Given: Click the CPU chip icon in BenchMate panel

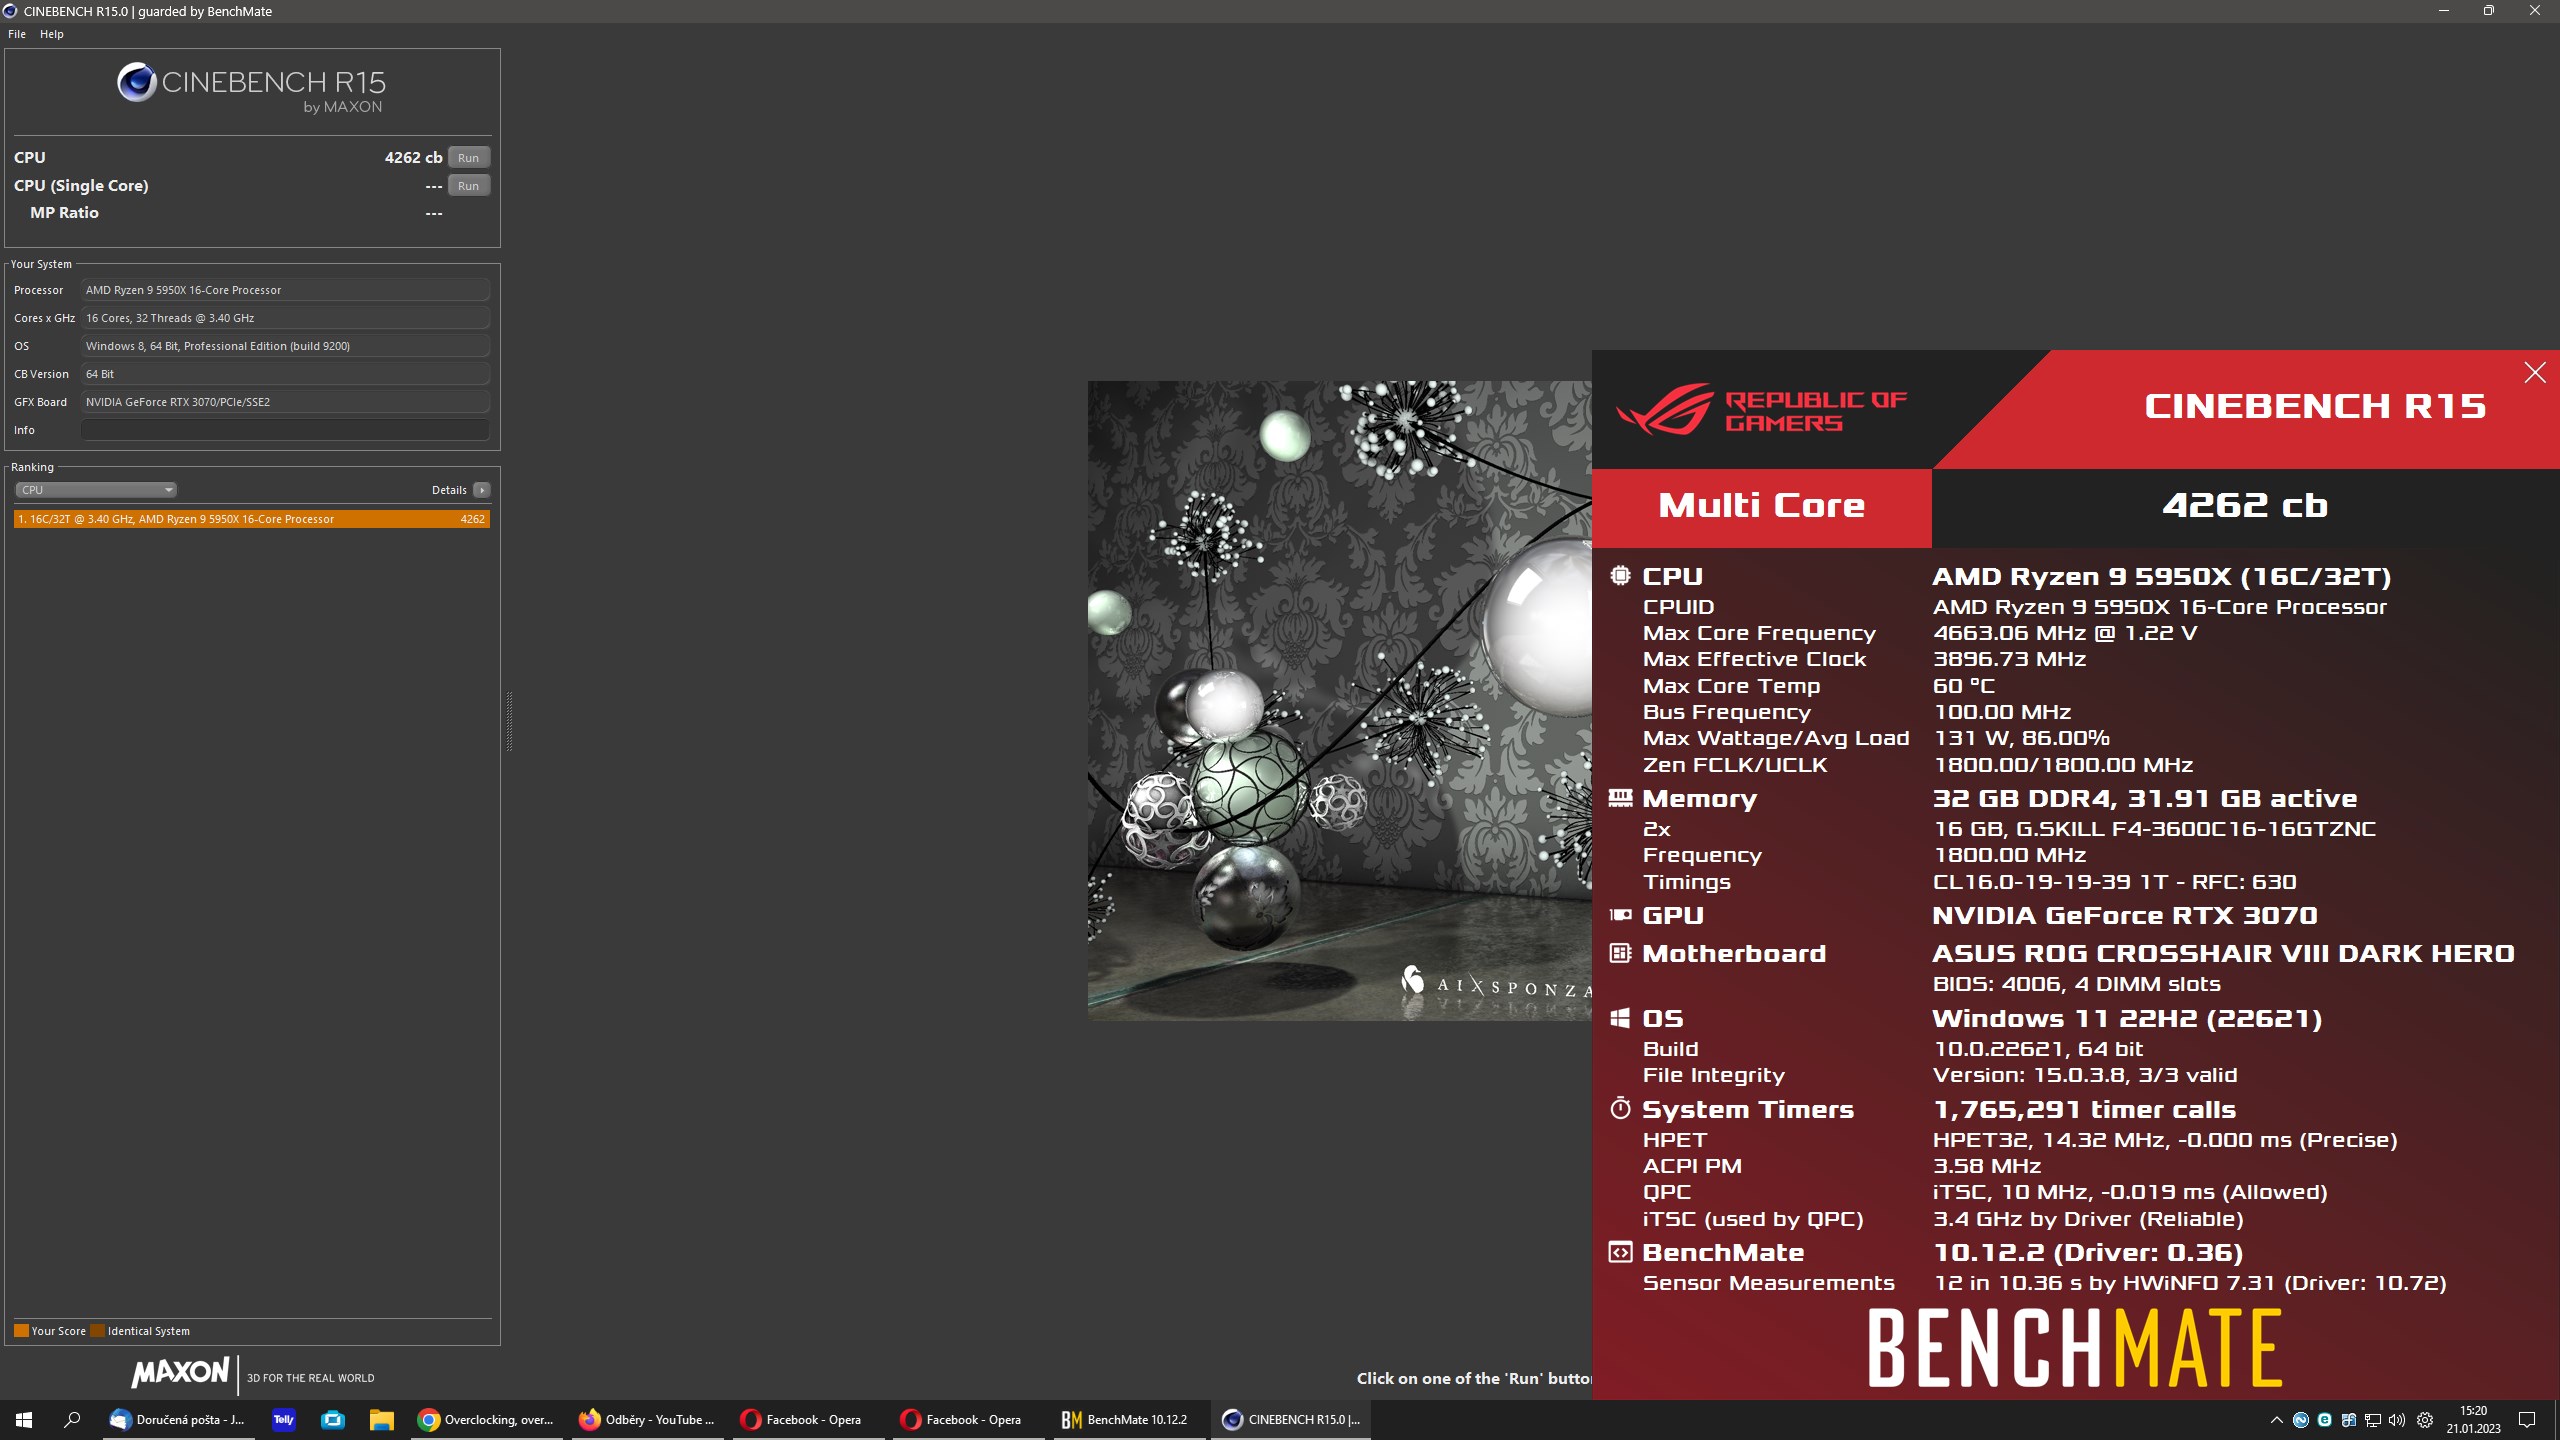Looking at the screenshot, I should 1620,575.
